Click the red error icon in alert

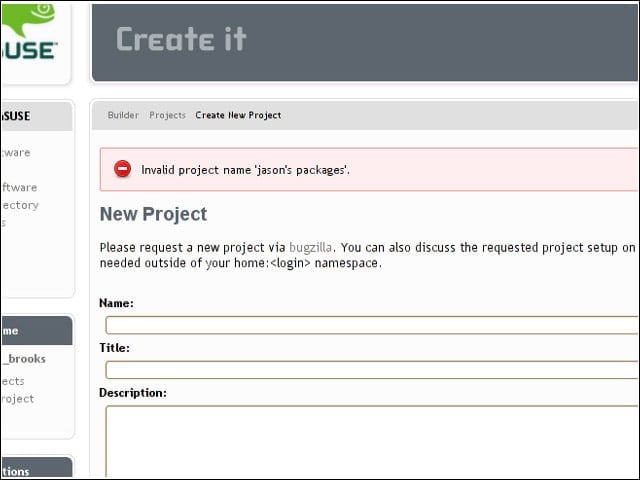pyautogui.click(x=122, y=169)
